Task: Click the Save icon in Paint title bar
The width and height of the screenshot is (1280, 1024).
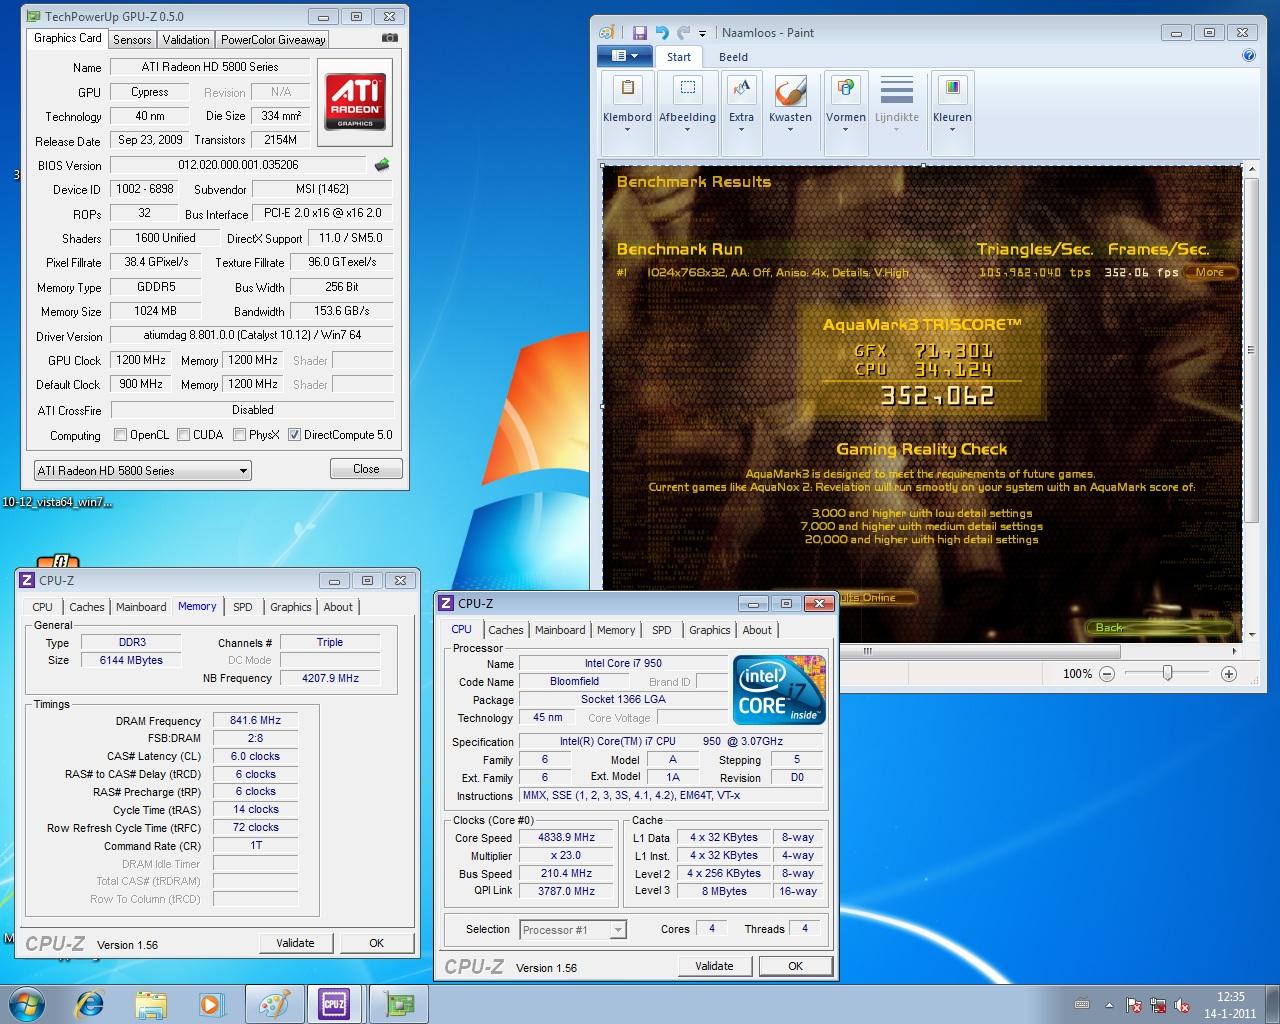Action: 640,33
